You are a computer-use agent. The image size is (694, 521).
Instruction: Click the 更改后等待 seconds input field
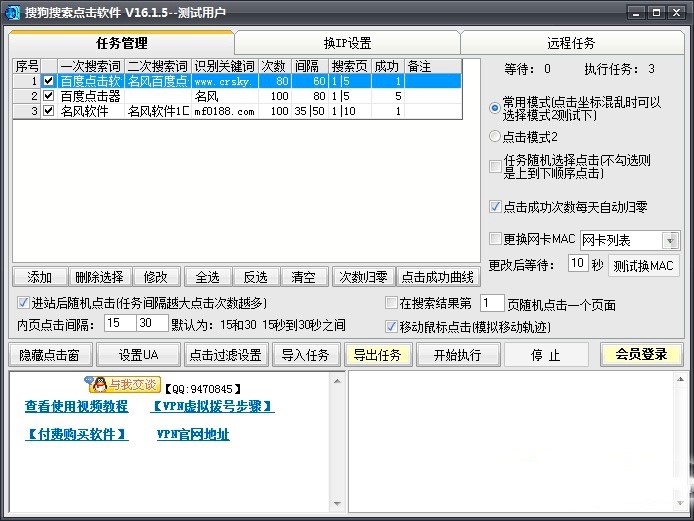click(x=577, y=264)
